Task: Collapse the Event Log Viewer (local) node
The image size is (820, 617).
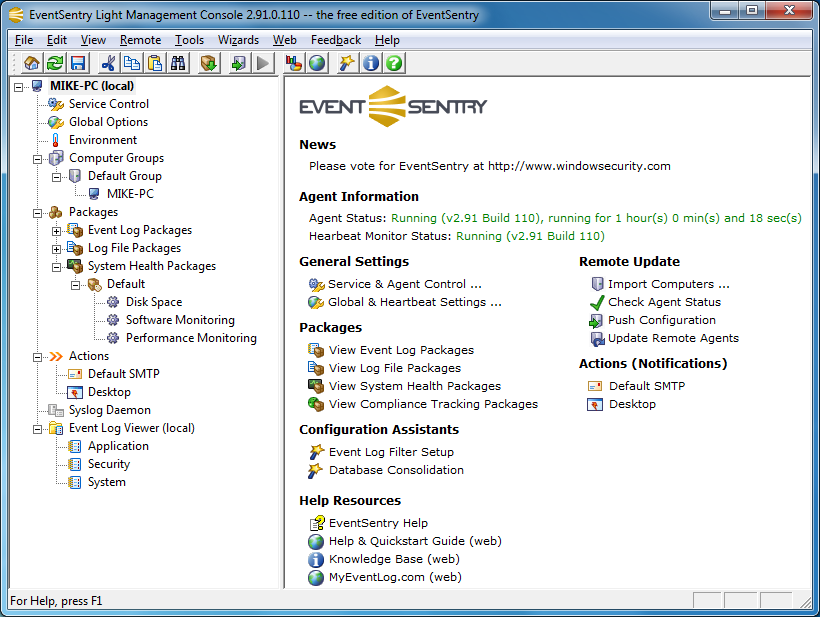Action: (37, 429)
